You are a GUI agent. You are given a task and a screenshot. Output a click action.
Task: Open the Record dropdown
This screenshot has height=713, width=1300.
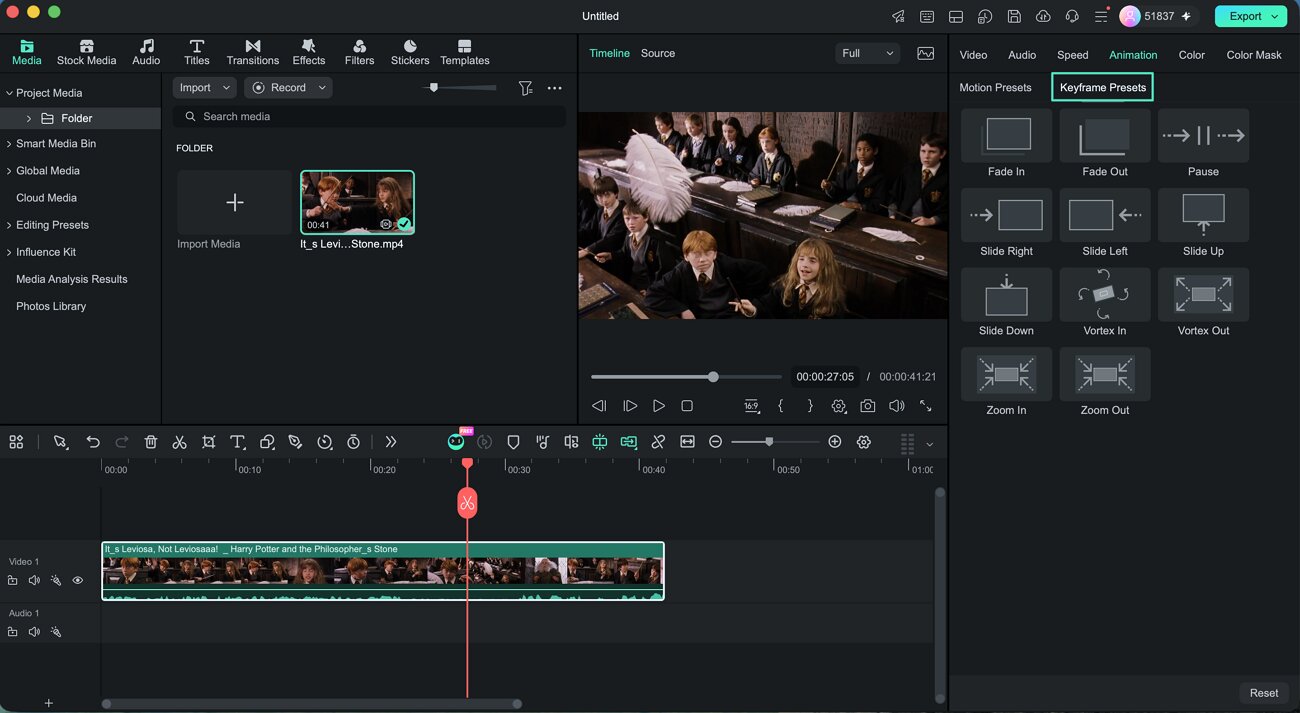click(288, 88)
